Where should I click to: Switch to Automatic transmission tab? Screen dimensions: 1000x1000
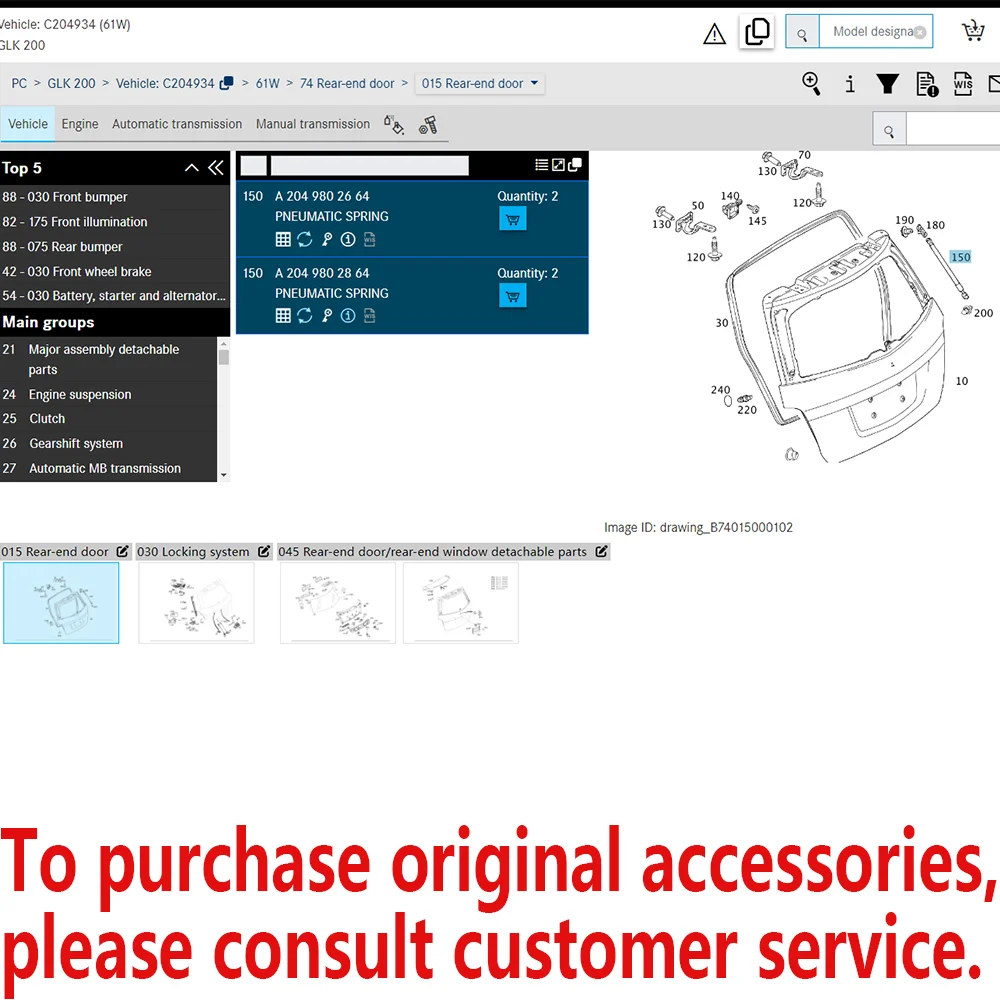click(177, 124)
